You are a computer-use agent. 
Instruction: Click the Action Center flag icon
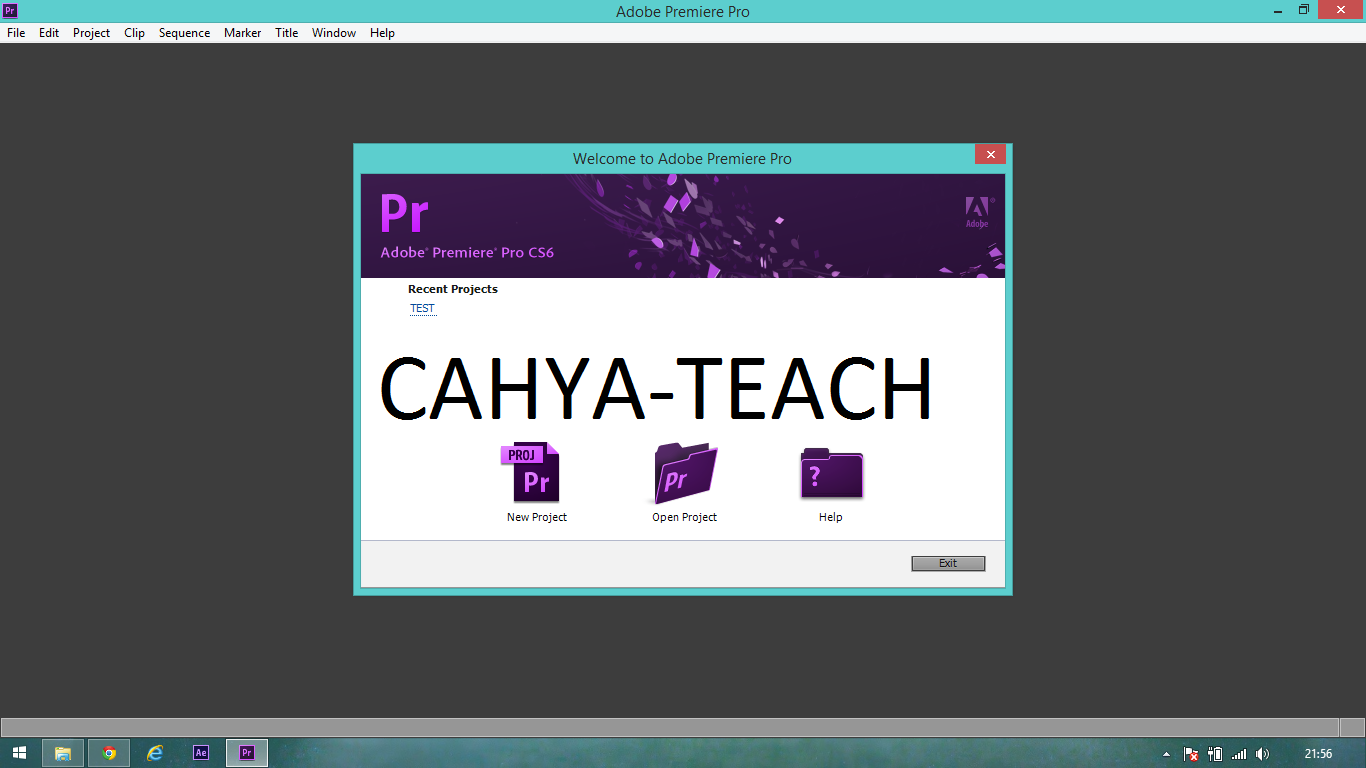[1191, 754]
